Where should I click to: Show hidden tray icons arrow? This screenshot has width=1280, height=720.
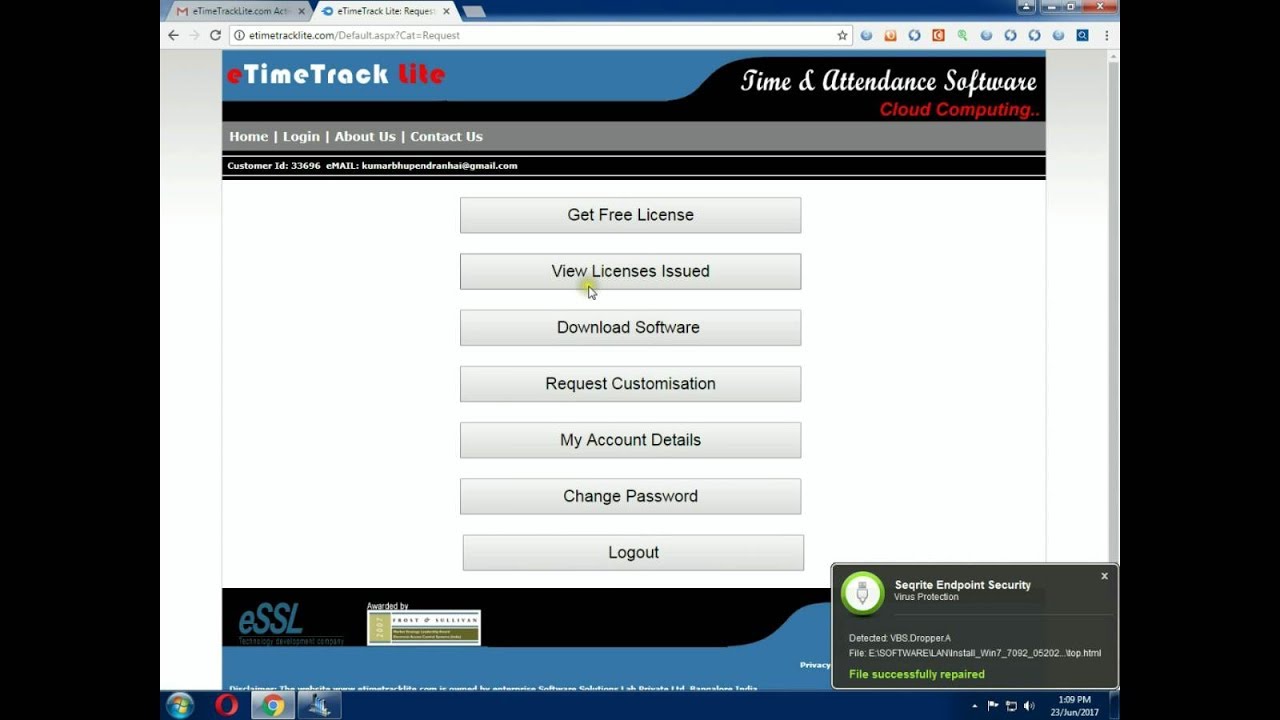click(x=975, y=706)
